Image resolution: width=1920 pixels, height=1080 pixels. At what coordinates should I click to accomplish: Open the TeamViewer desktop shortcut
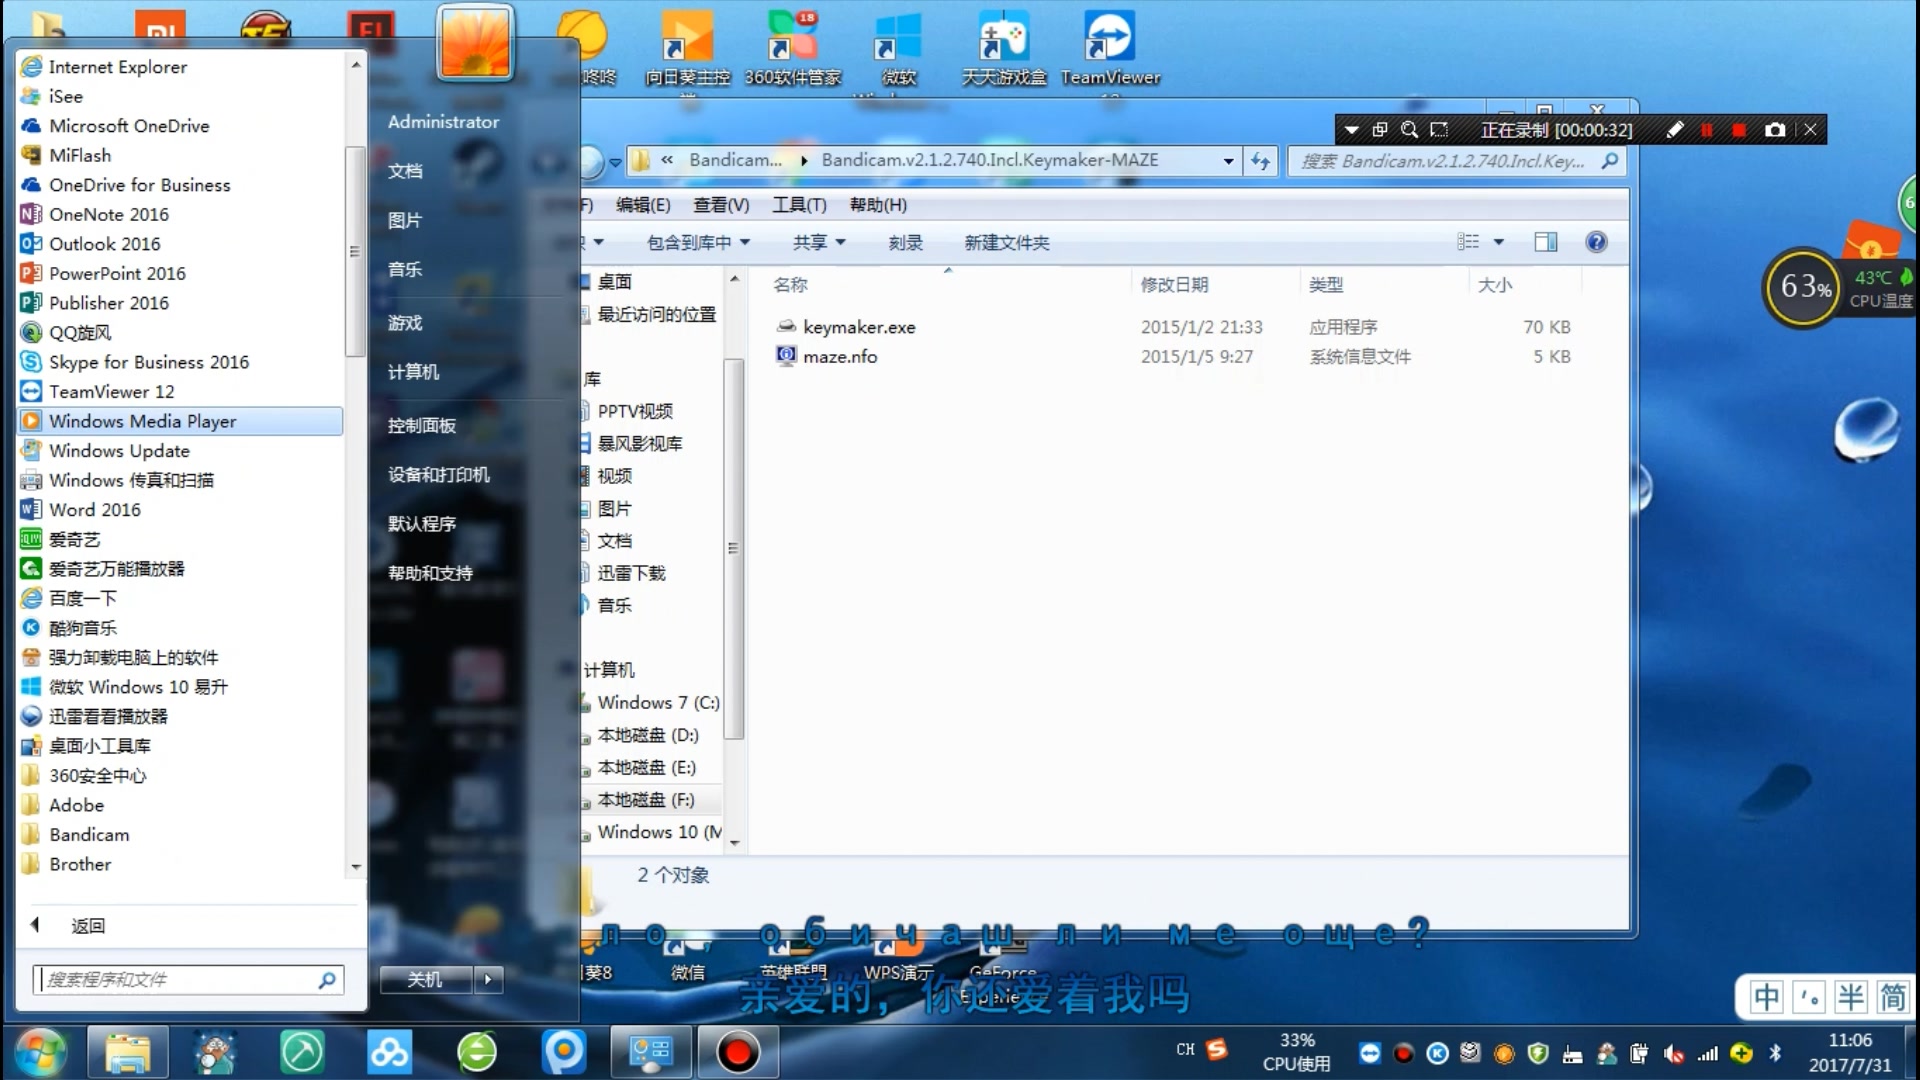[x=1110, y=48]
